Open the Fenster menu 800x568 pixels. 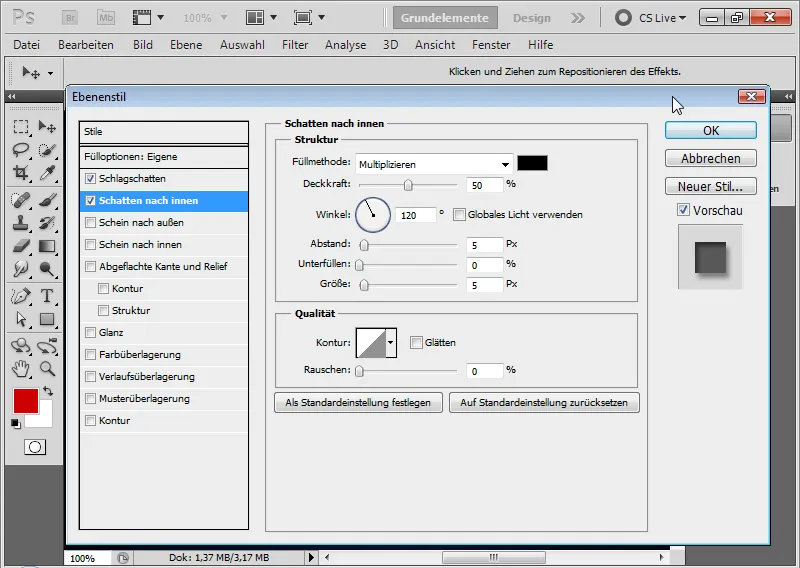491,45
